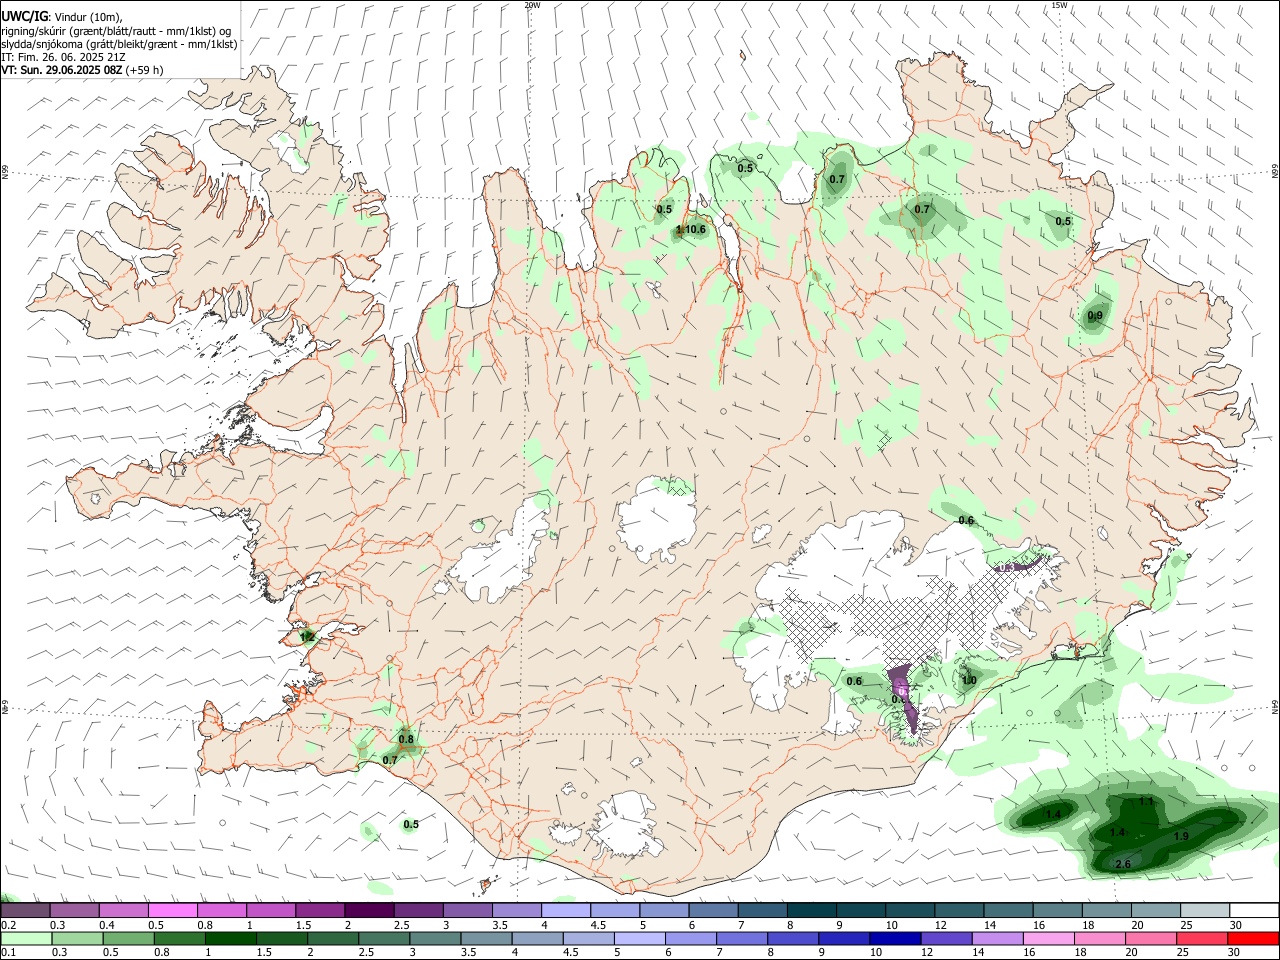Click the pale green 0.1 mm rain legend swatch
This screenshot has height=960, width=1280.
coord(25,938)
